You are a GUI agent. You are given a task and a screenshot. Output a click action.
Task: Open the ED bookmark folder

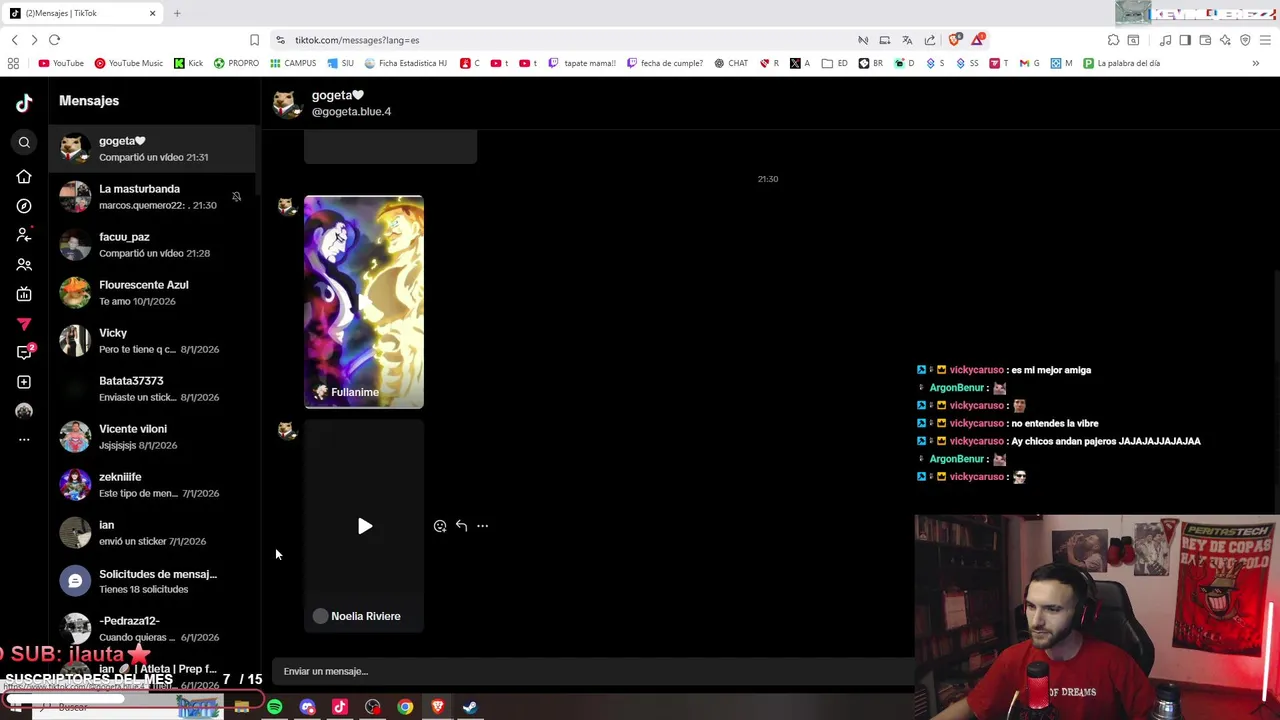835,63
